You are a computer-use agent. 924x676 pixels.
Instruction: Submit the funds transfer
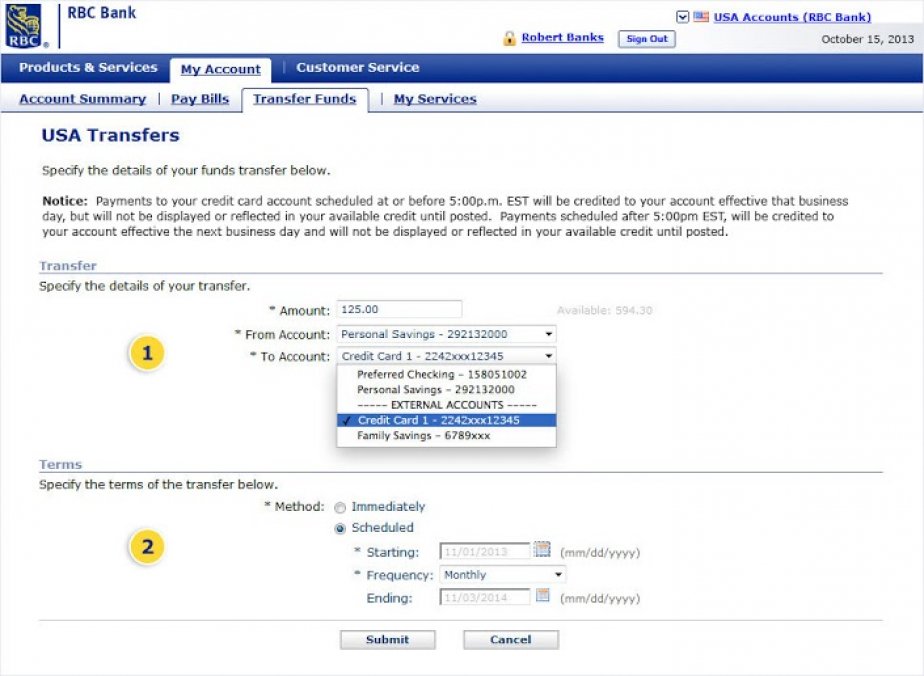click(x=387, y=639)
